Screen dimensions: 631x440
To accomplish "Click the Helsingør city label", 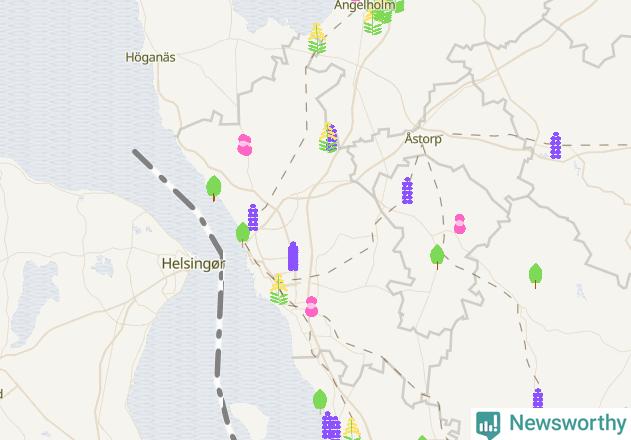I will pyautogui.click(x=193, y=264).
